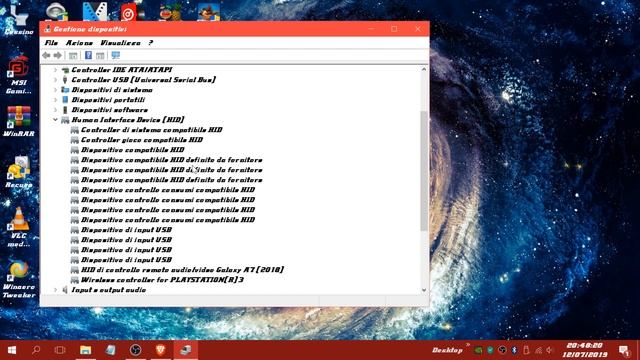
Task: Click the Bluetooth tray icon
Action: 514,350
